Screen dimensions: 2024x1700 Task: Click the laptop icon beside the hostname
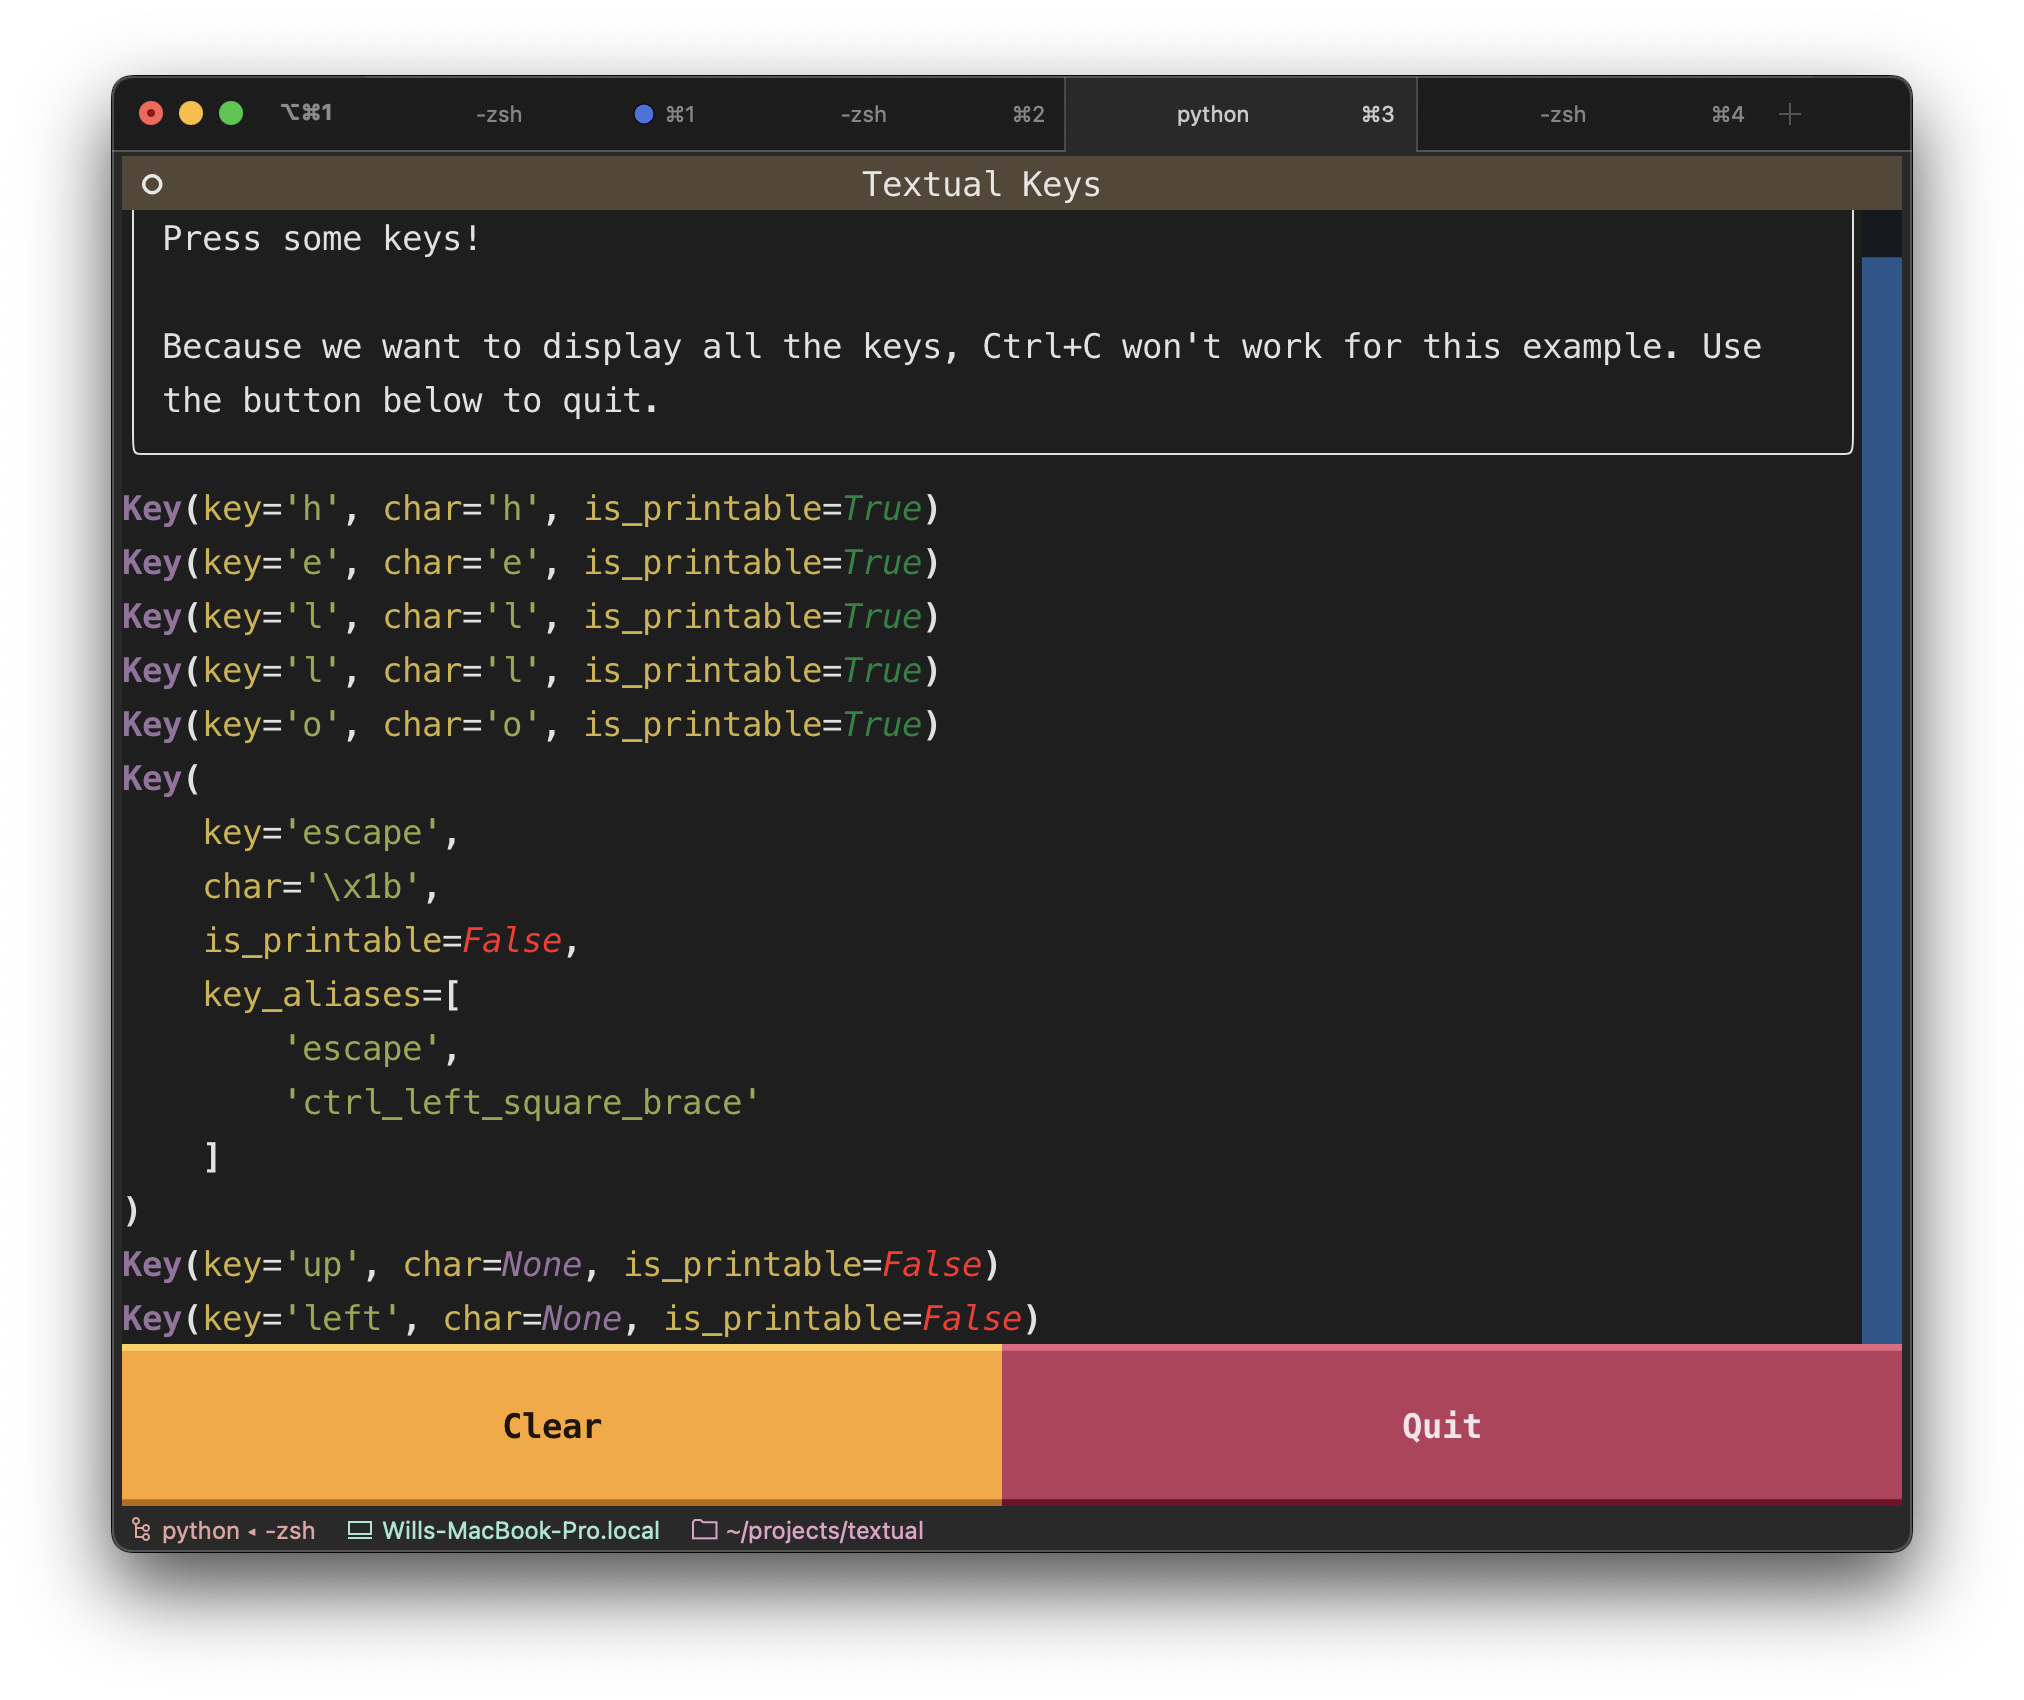359,1530
